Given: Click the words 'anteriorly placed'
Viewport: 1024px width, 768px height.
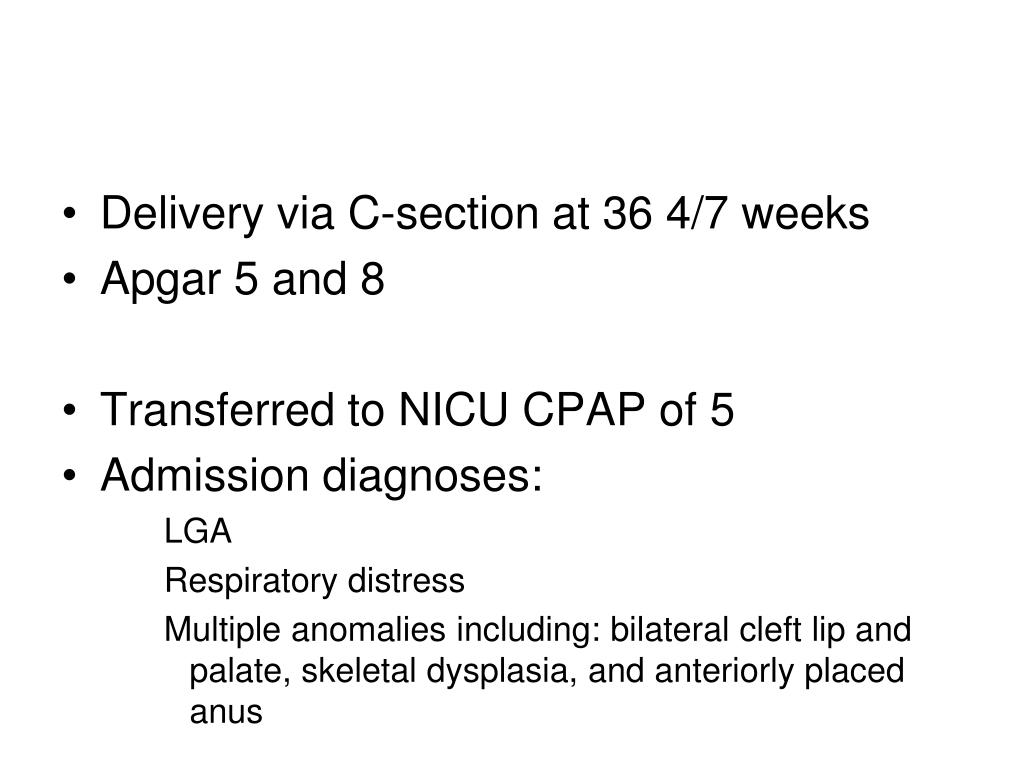Looking at the screenshot, I should click(x=779, y=671).
